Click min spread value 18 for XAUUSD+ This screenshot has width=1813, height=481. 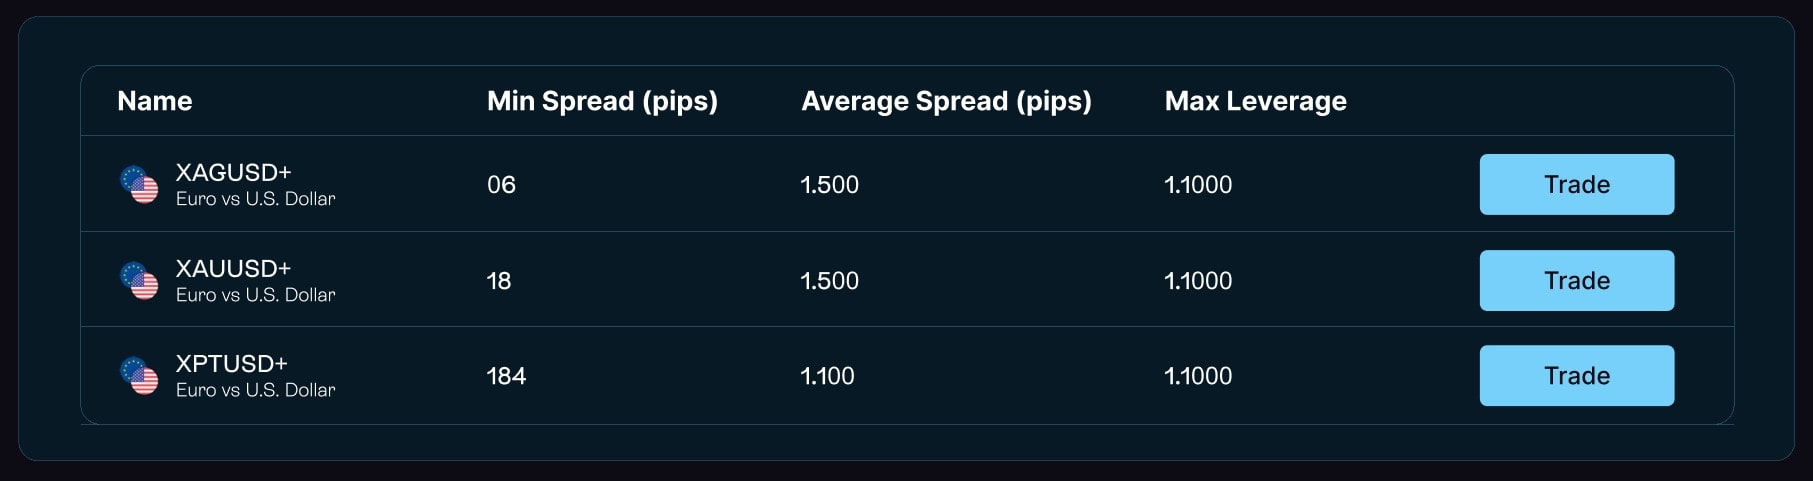(499, 281)
